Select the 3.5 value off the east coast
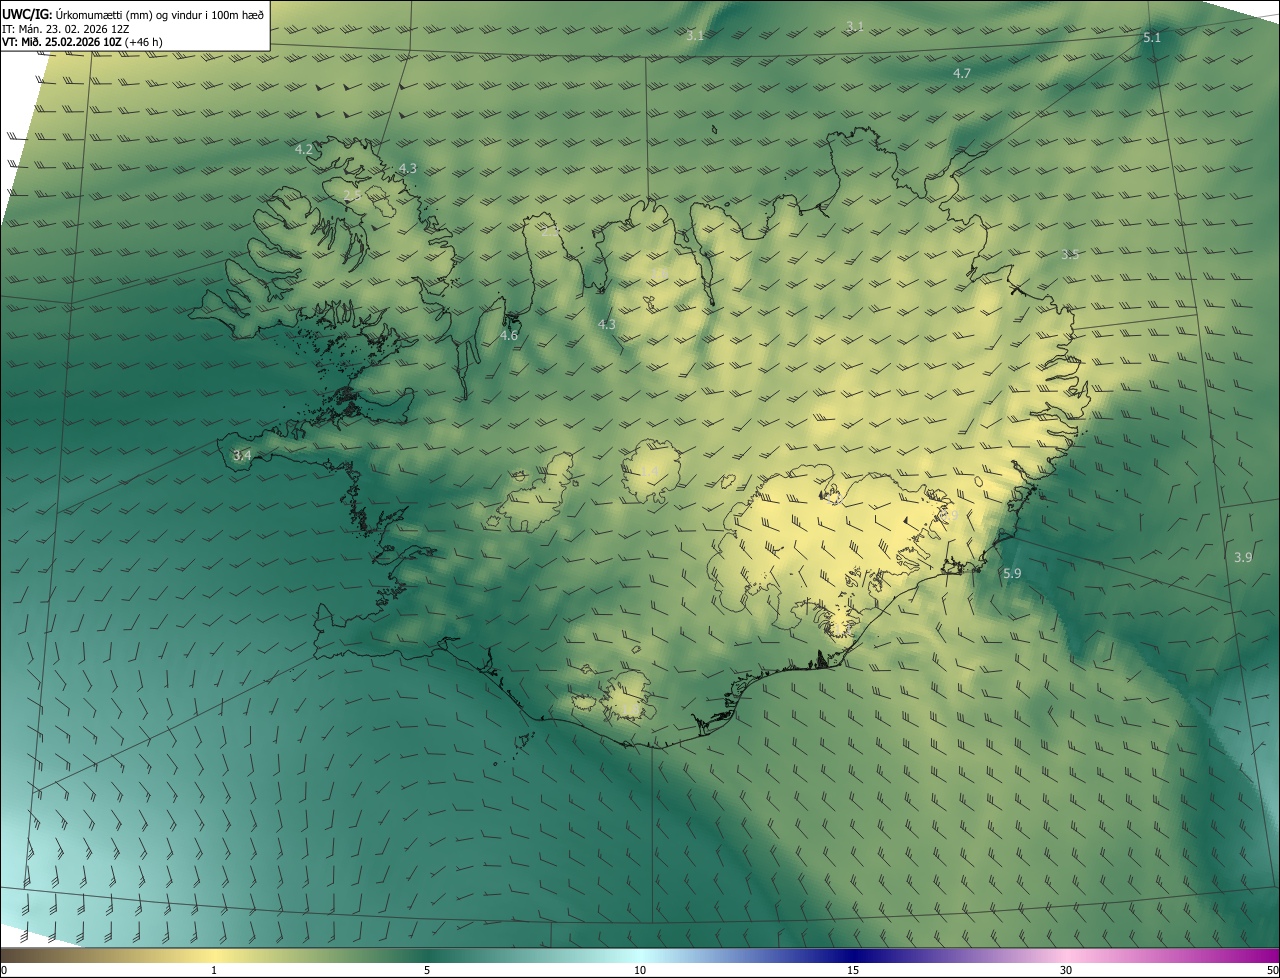 coord(1070,255)
